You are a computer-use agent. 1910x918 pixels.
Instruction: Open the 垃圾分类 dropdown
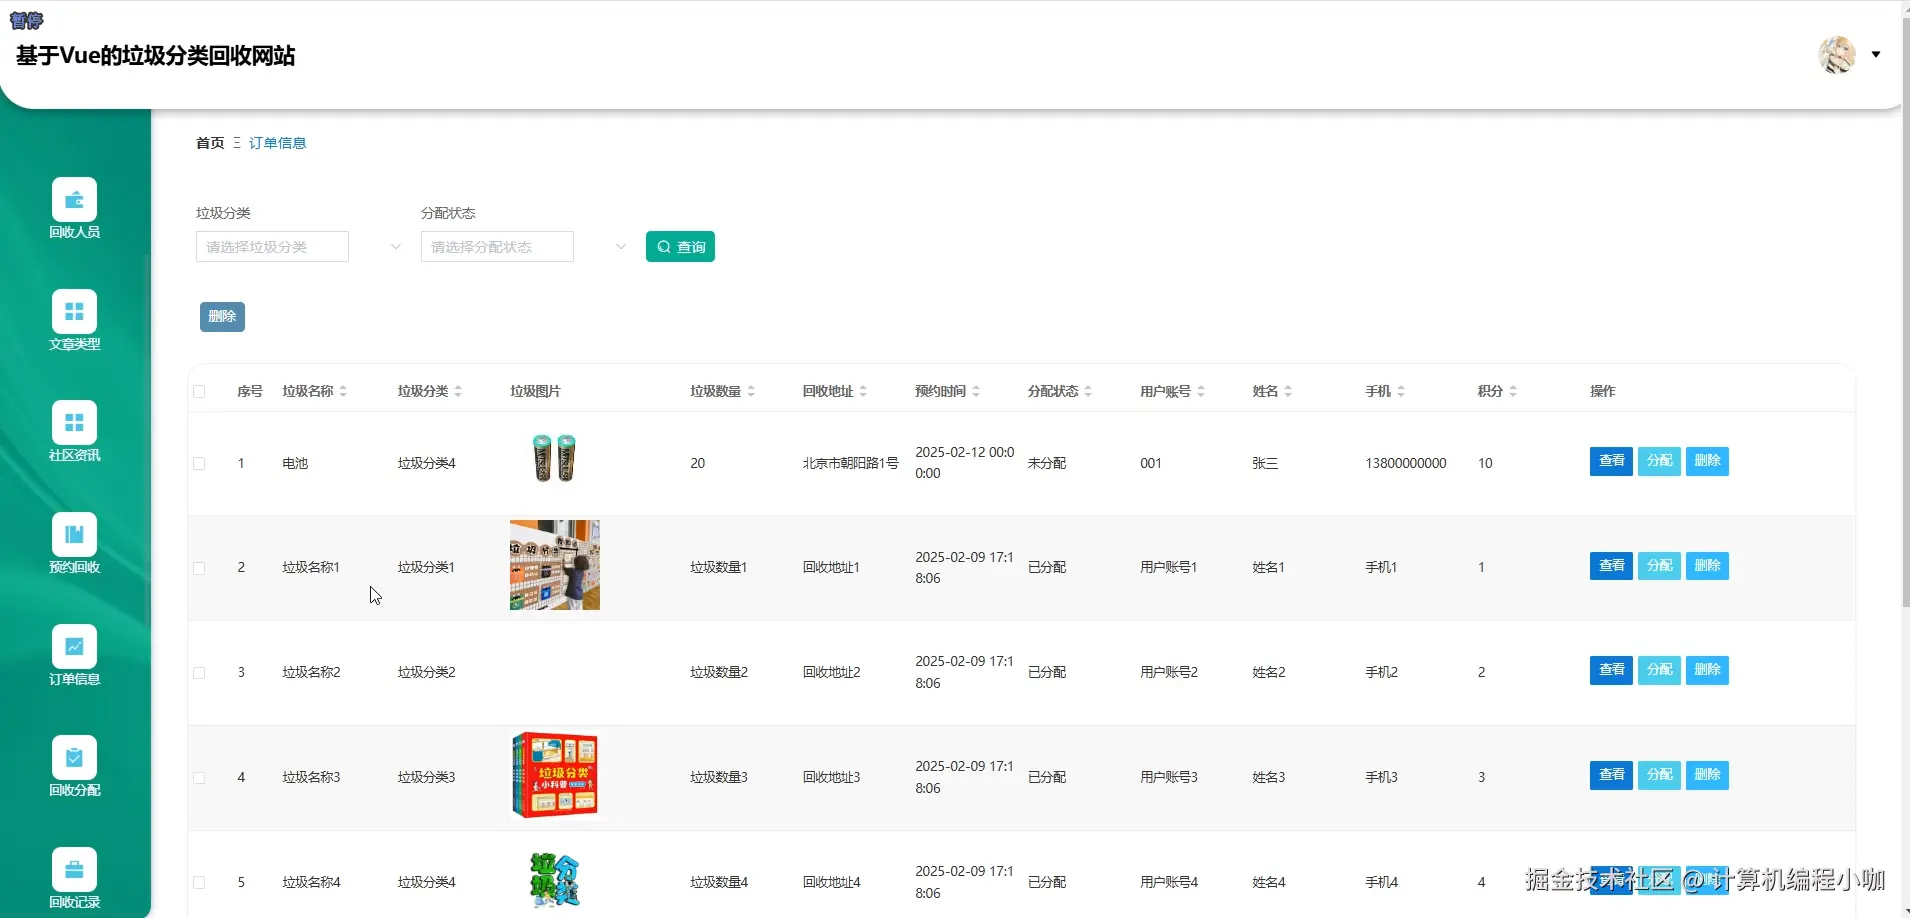271,246
